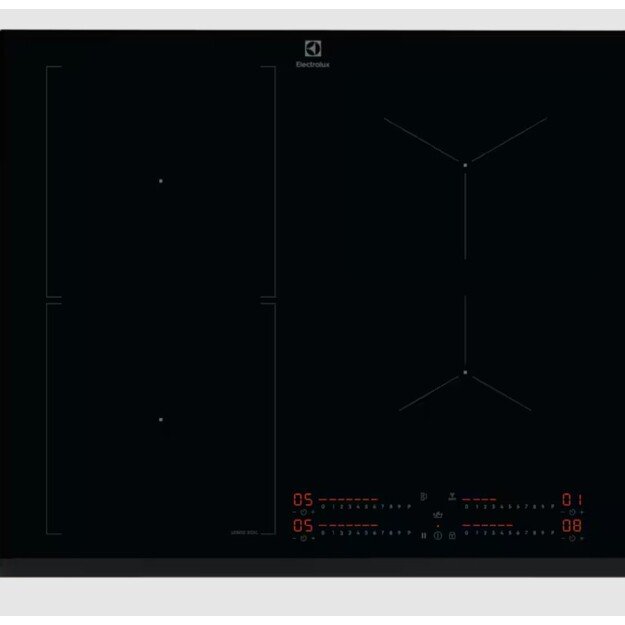Viewport: 625px width, 625px height.
Task: Tap timer clock icon under display 08
Action: point(572,538)
